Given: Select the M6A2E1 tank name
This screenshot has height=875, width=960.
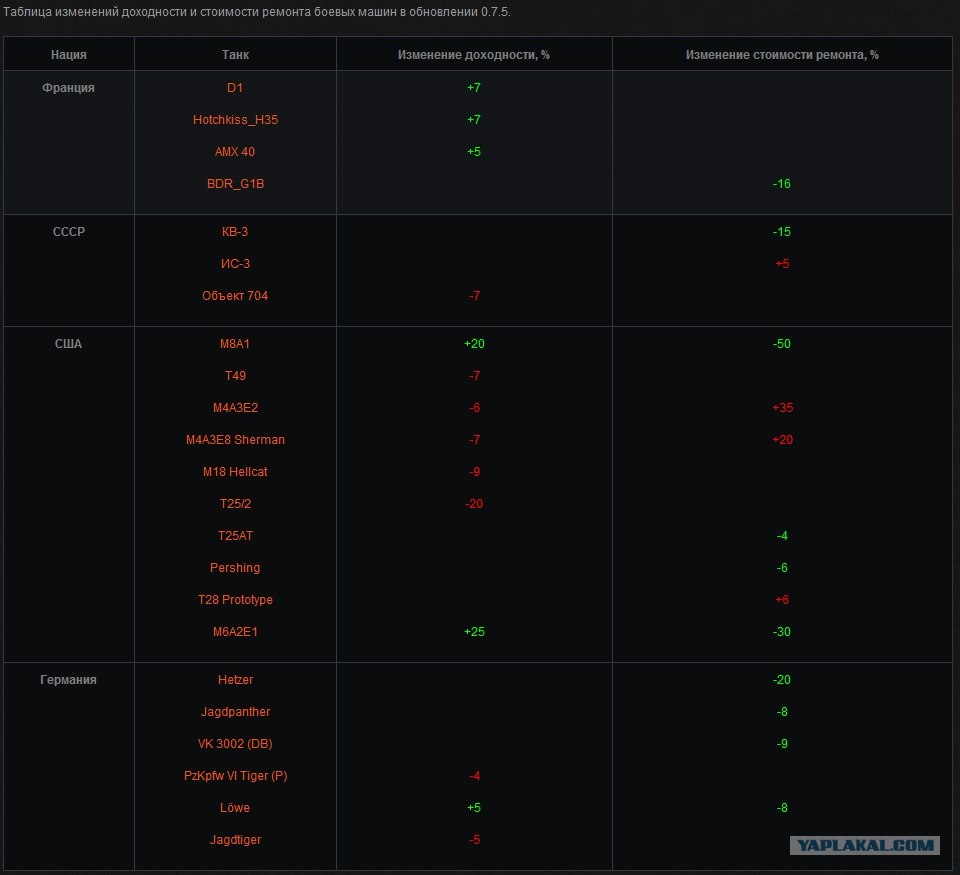Looking at the screenshot, I should [x=235, y=631].
